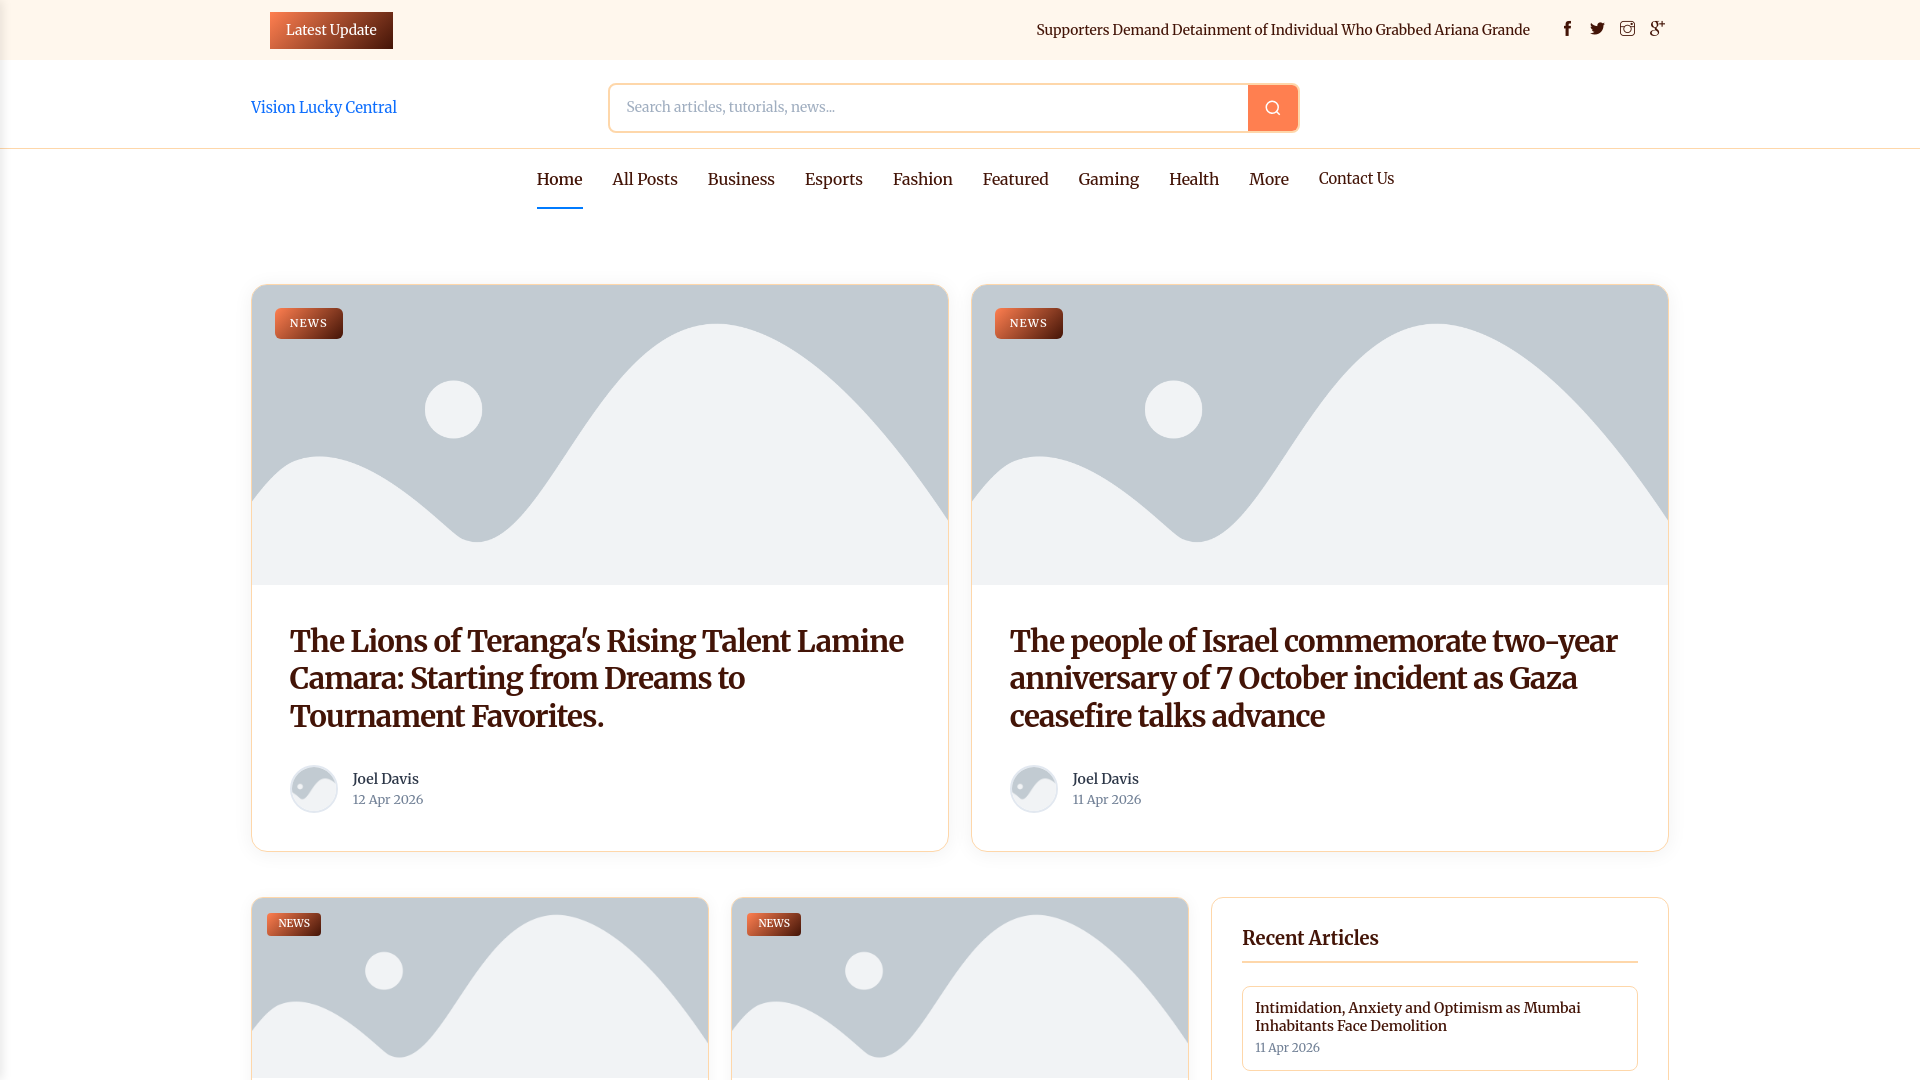Click the Israel anniversary article thumbnail
The image size is (1920, 1080).
tap(1319, 435)
